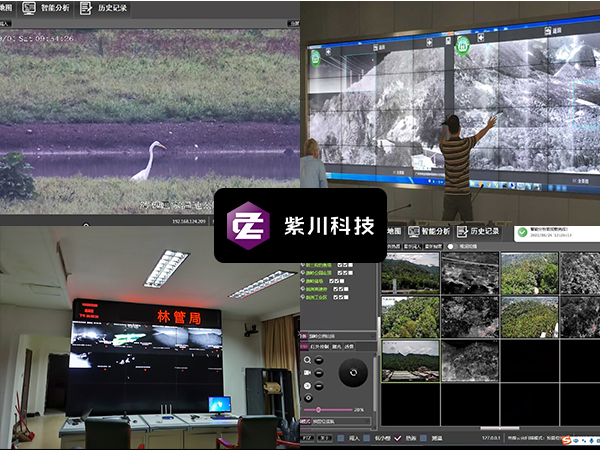The height and width of the screenshot is (450, 600).
Task: Enable the 闯入 checkbox in the bottom bar
Action: (341, 438)
